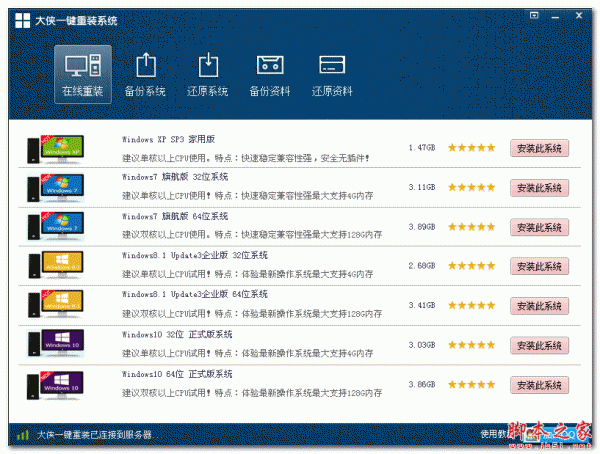Screen dimensions: 600x454
Task: Click the 3.41GB size value
Action: point(422,305)
